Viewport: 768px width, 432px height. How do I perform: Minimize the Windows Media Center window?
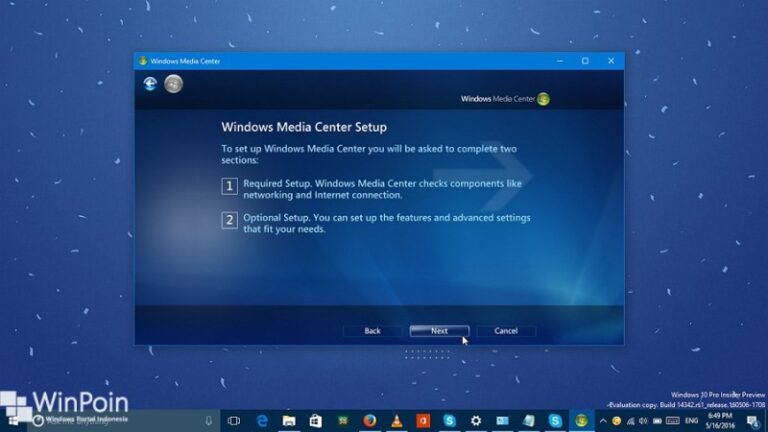[x=560, y=61]
